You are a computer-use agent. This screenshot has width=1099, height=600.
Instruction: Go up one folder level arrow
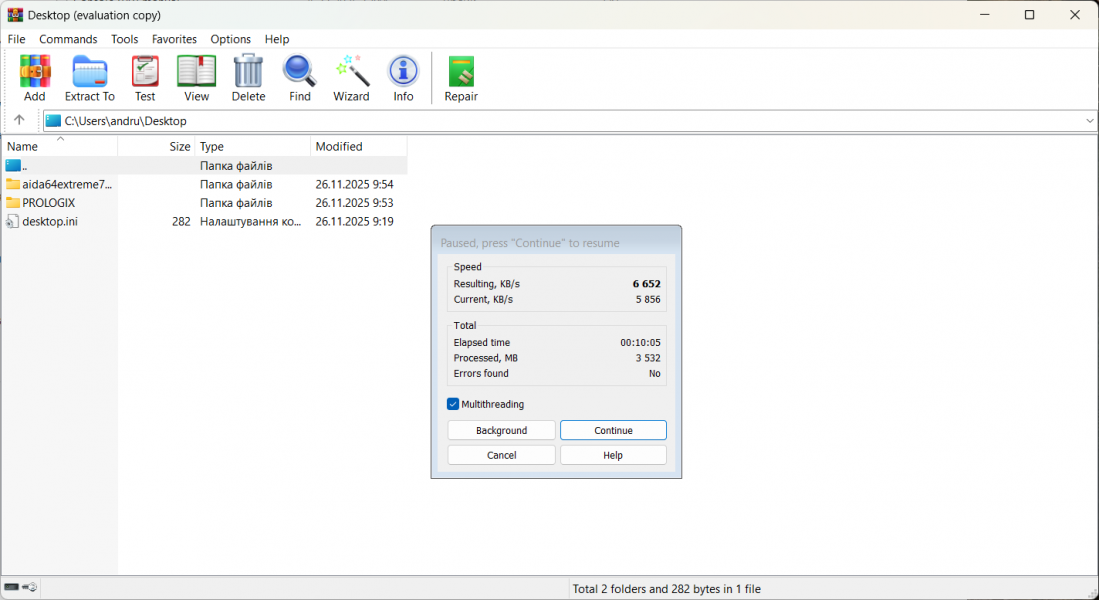(x=19, y=120)
